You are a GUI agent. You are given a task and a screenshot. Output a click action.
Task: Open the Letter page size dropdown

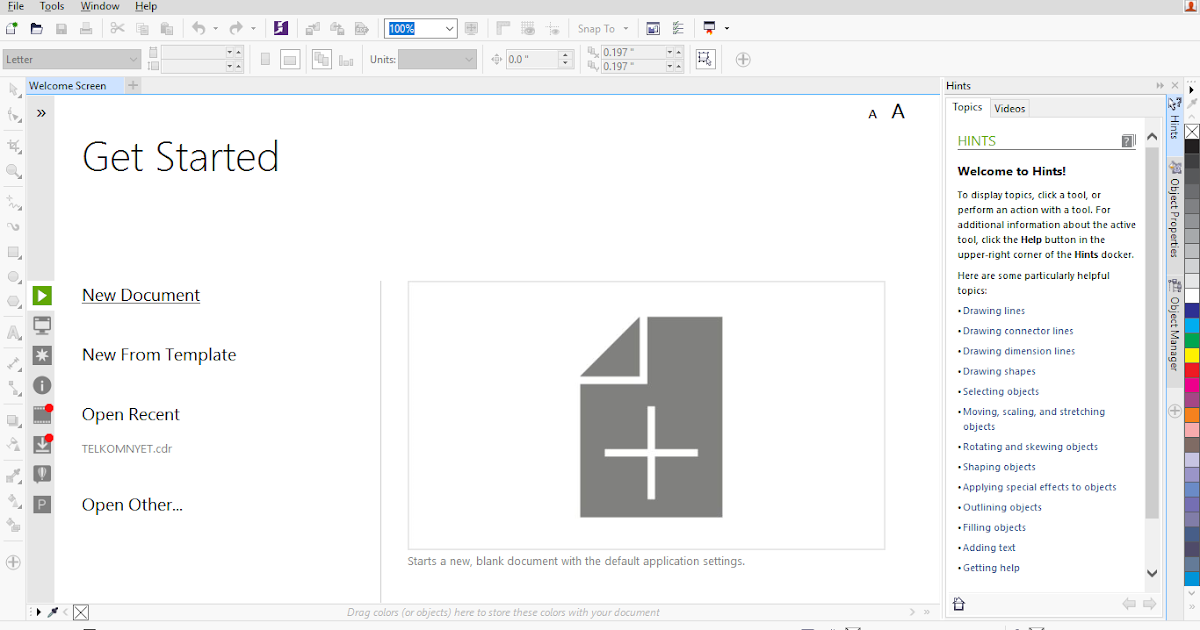72,59
